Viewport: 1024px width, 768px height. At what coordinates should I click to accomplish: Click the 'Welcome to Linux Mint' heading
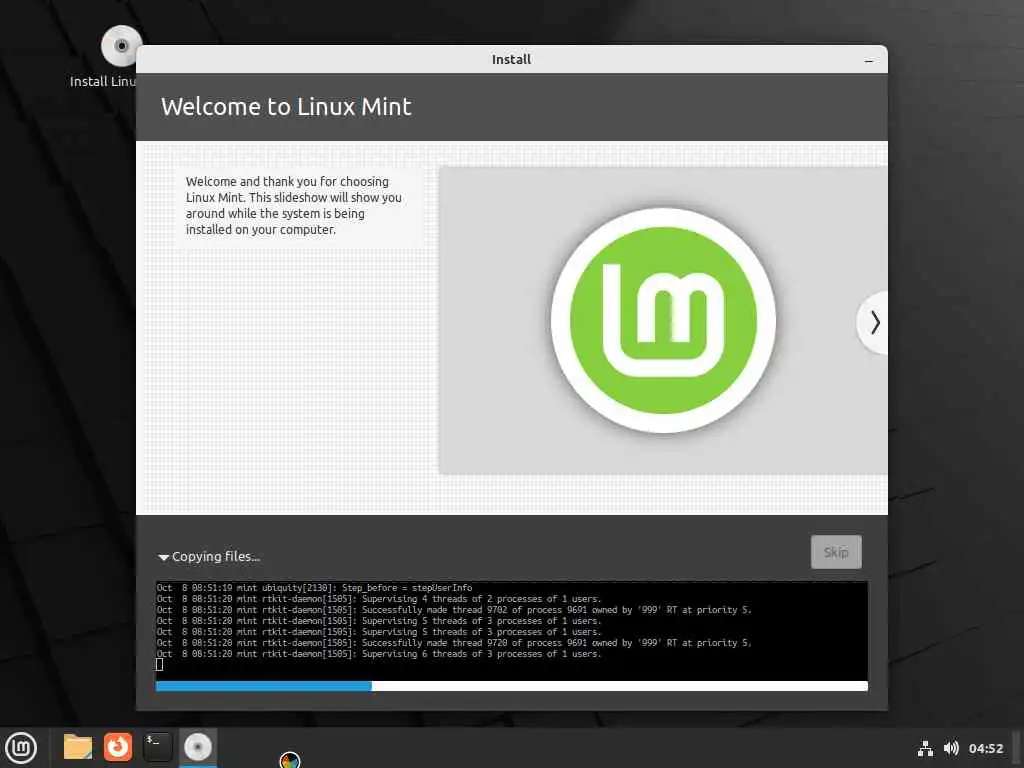click(286, 106)
